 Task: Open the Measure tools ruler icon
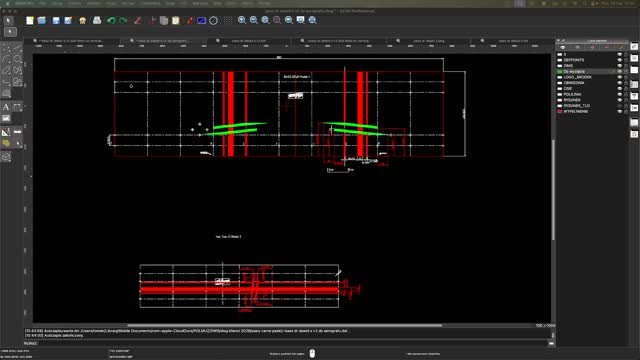pos(17,132)
